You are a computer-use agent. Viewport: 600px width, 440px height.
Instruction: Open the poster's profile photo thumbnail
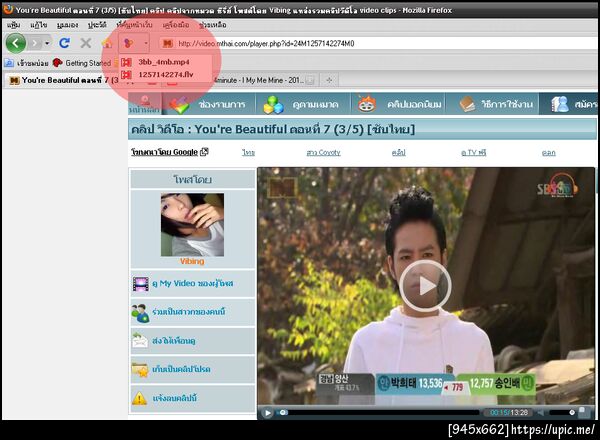point(192,225)
